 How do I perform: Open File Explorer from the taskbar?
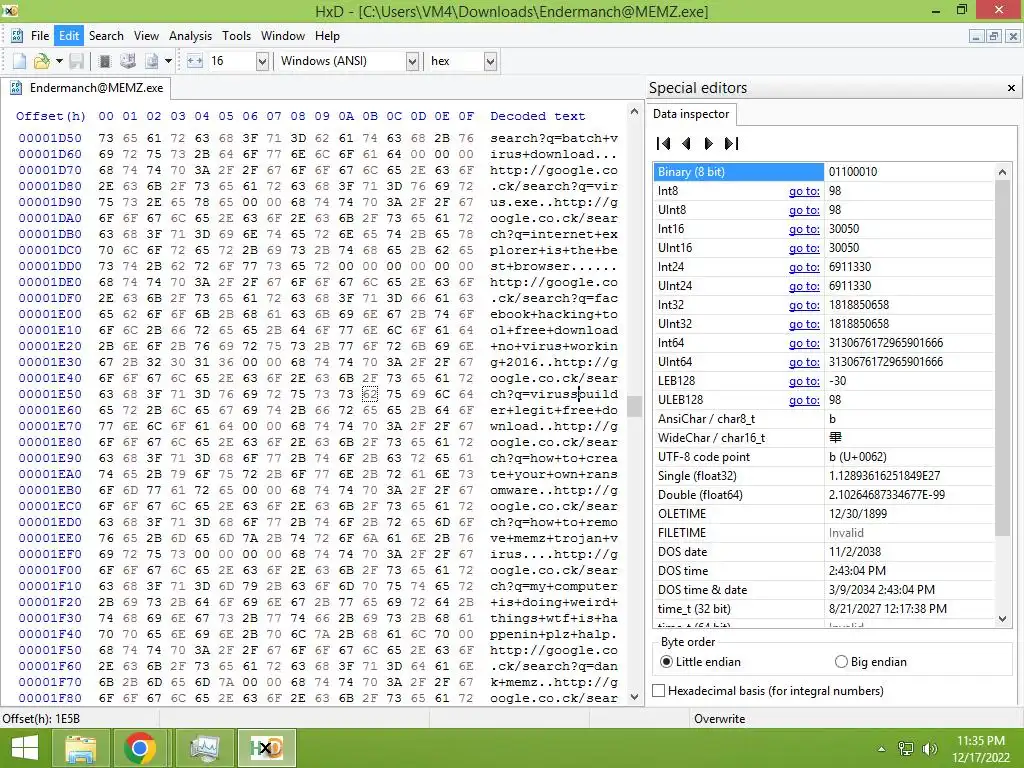pos(80,748)
